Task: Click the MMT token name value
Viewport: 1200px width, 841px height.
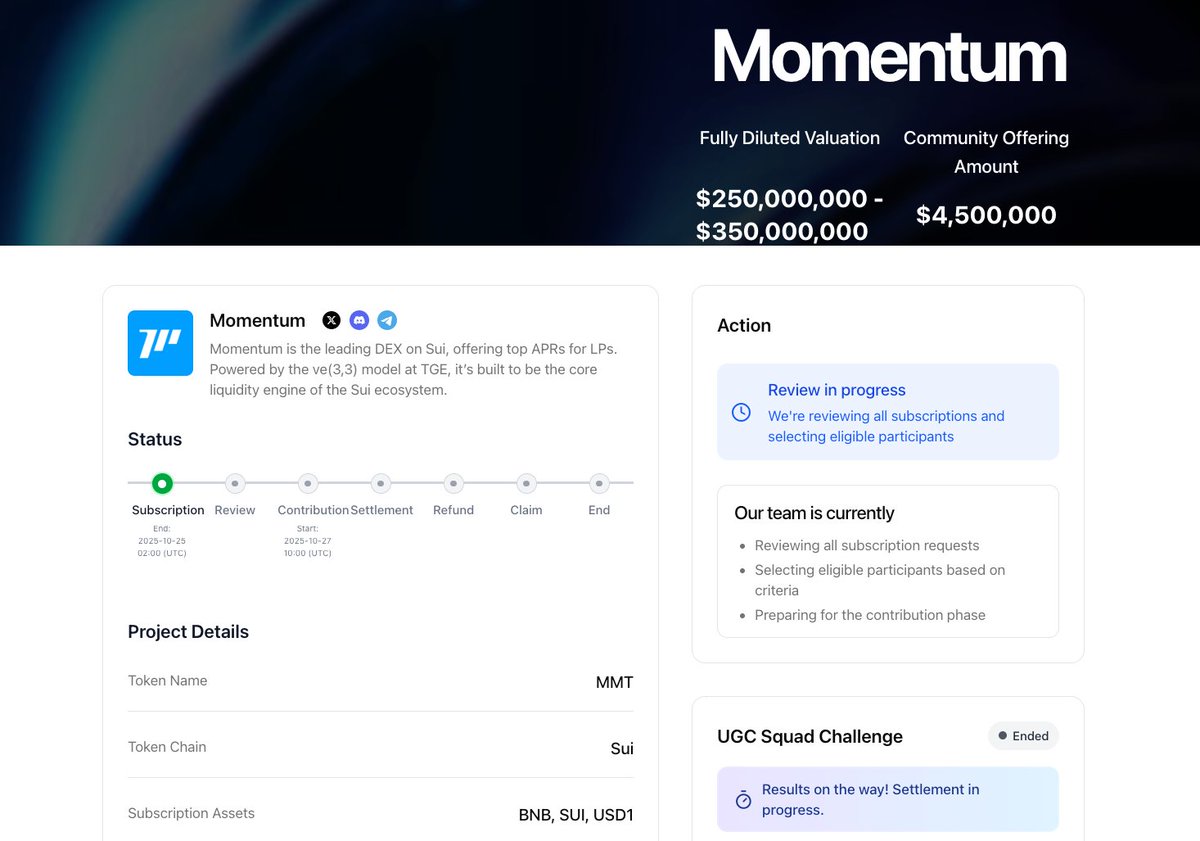Action: [x=614, y=682]
